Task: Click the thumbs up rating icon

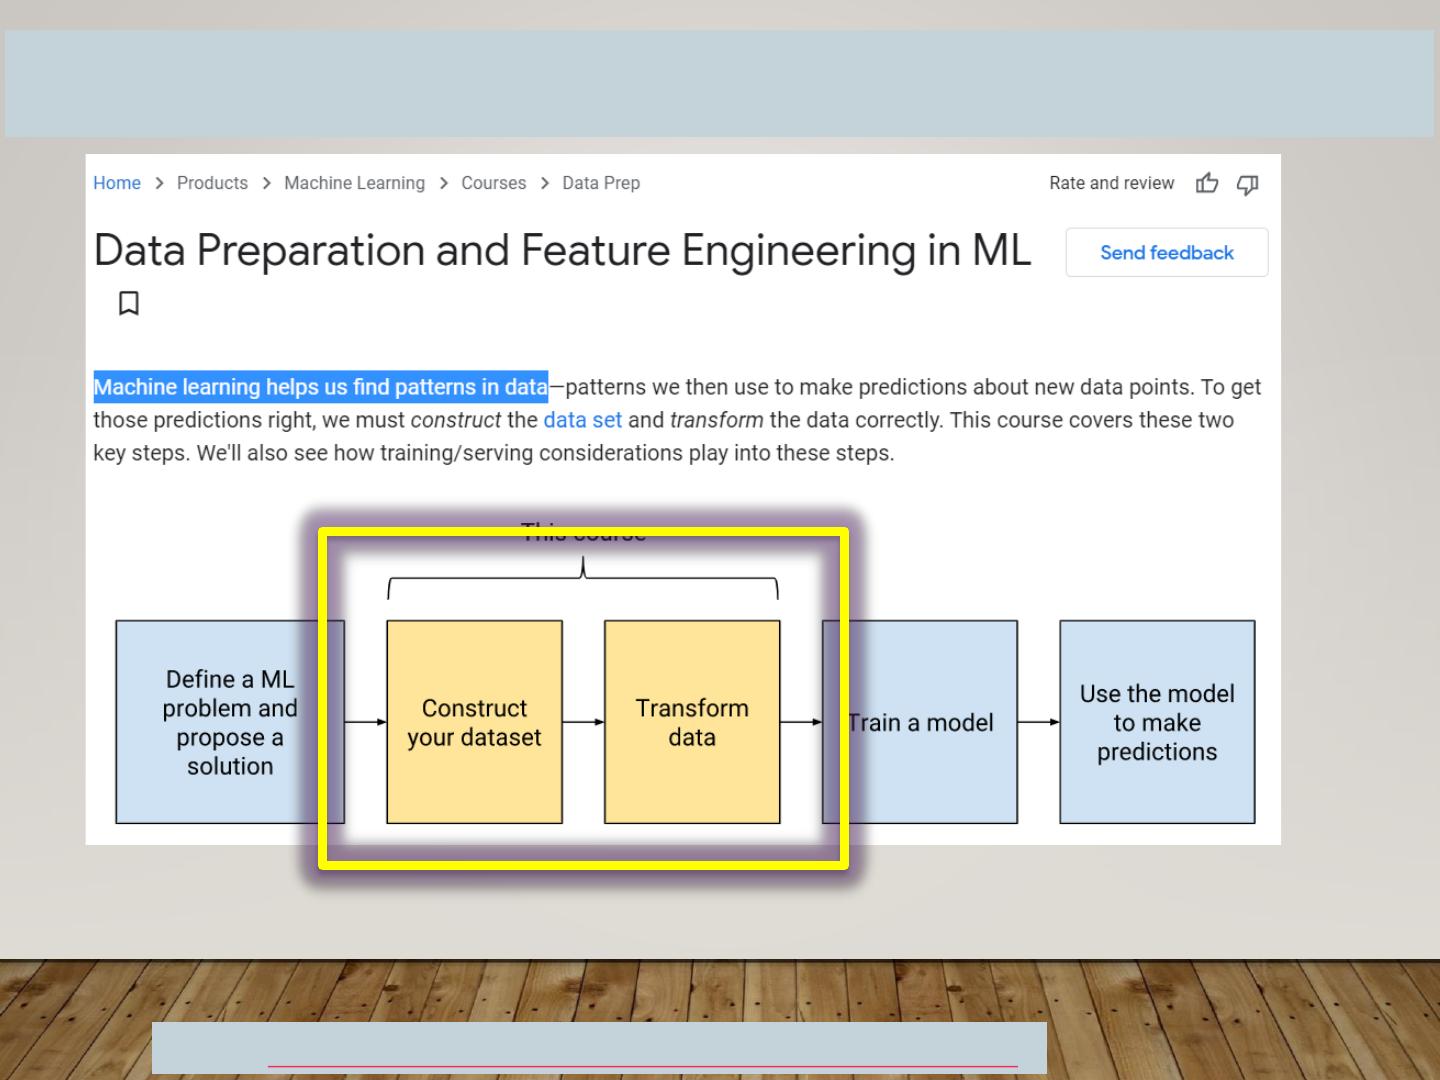Action: tap(1207, 183)
